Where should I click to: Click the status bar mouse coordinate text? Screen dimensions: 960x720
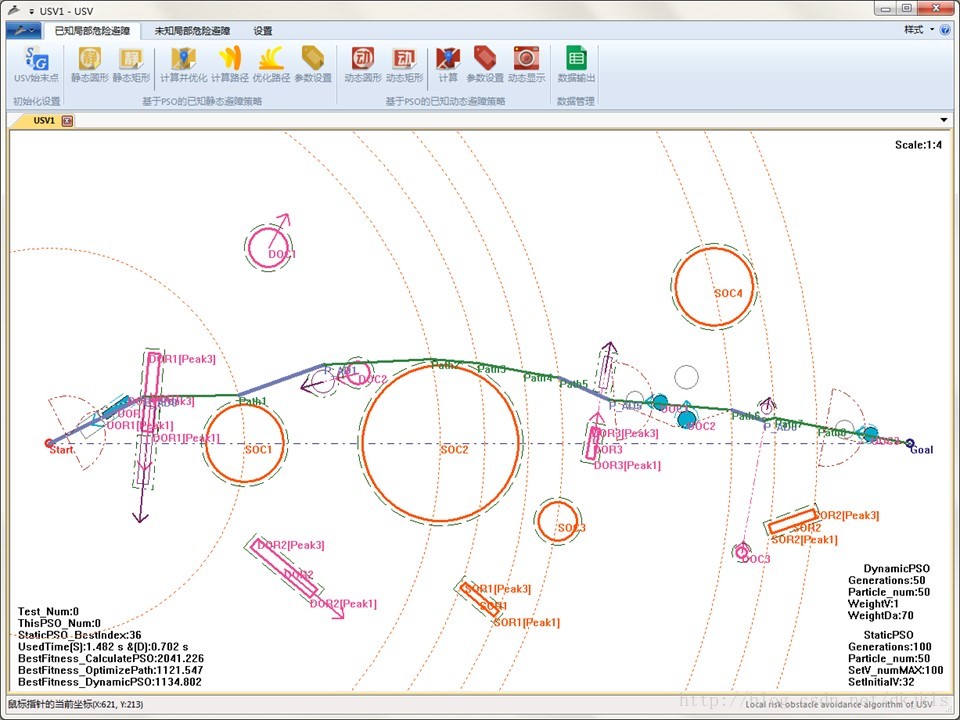76,705
